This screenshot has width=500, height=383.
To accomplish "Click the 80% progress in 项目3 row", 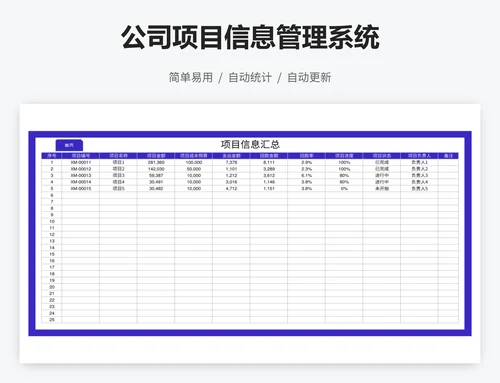I will 344,175.
